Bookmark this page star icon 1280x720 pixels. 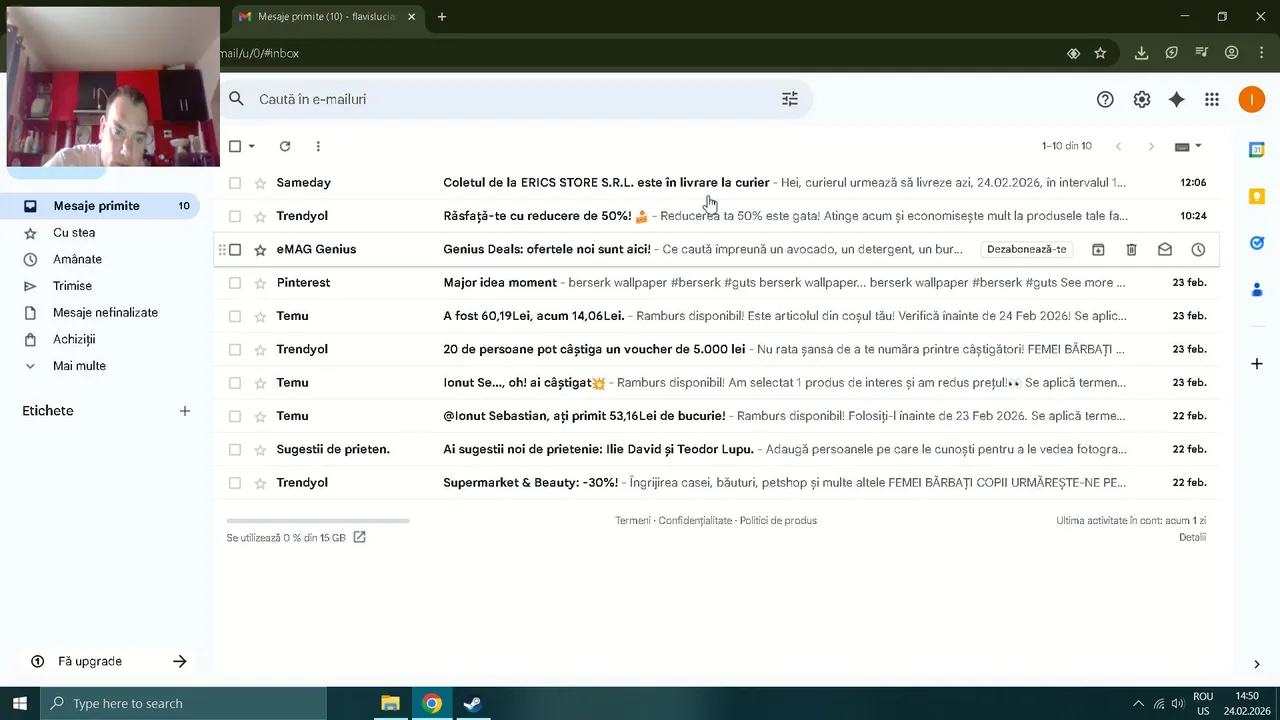pos(1100,53)
